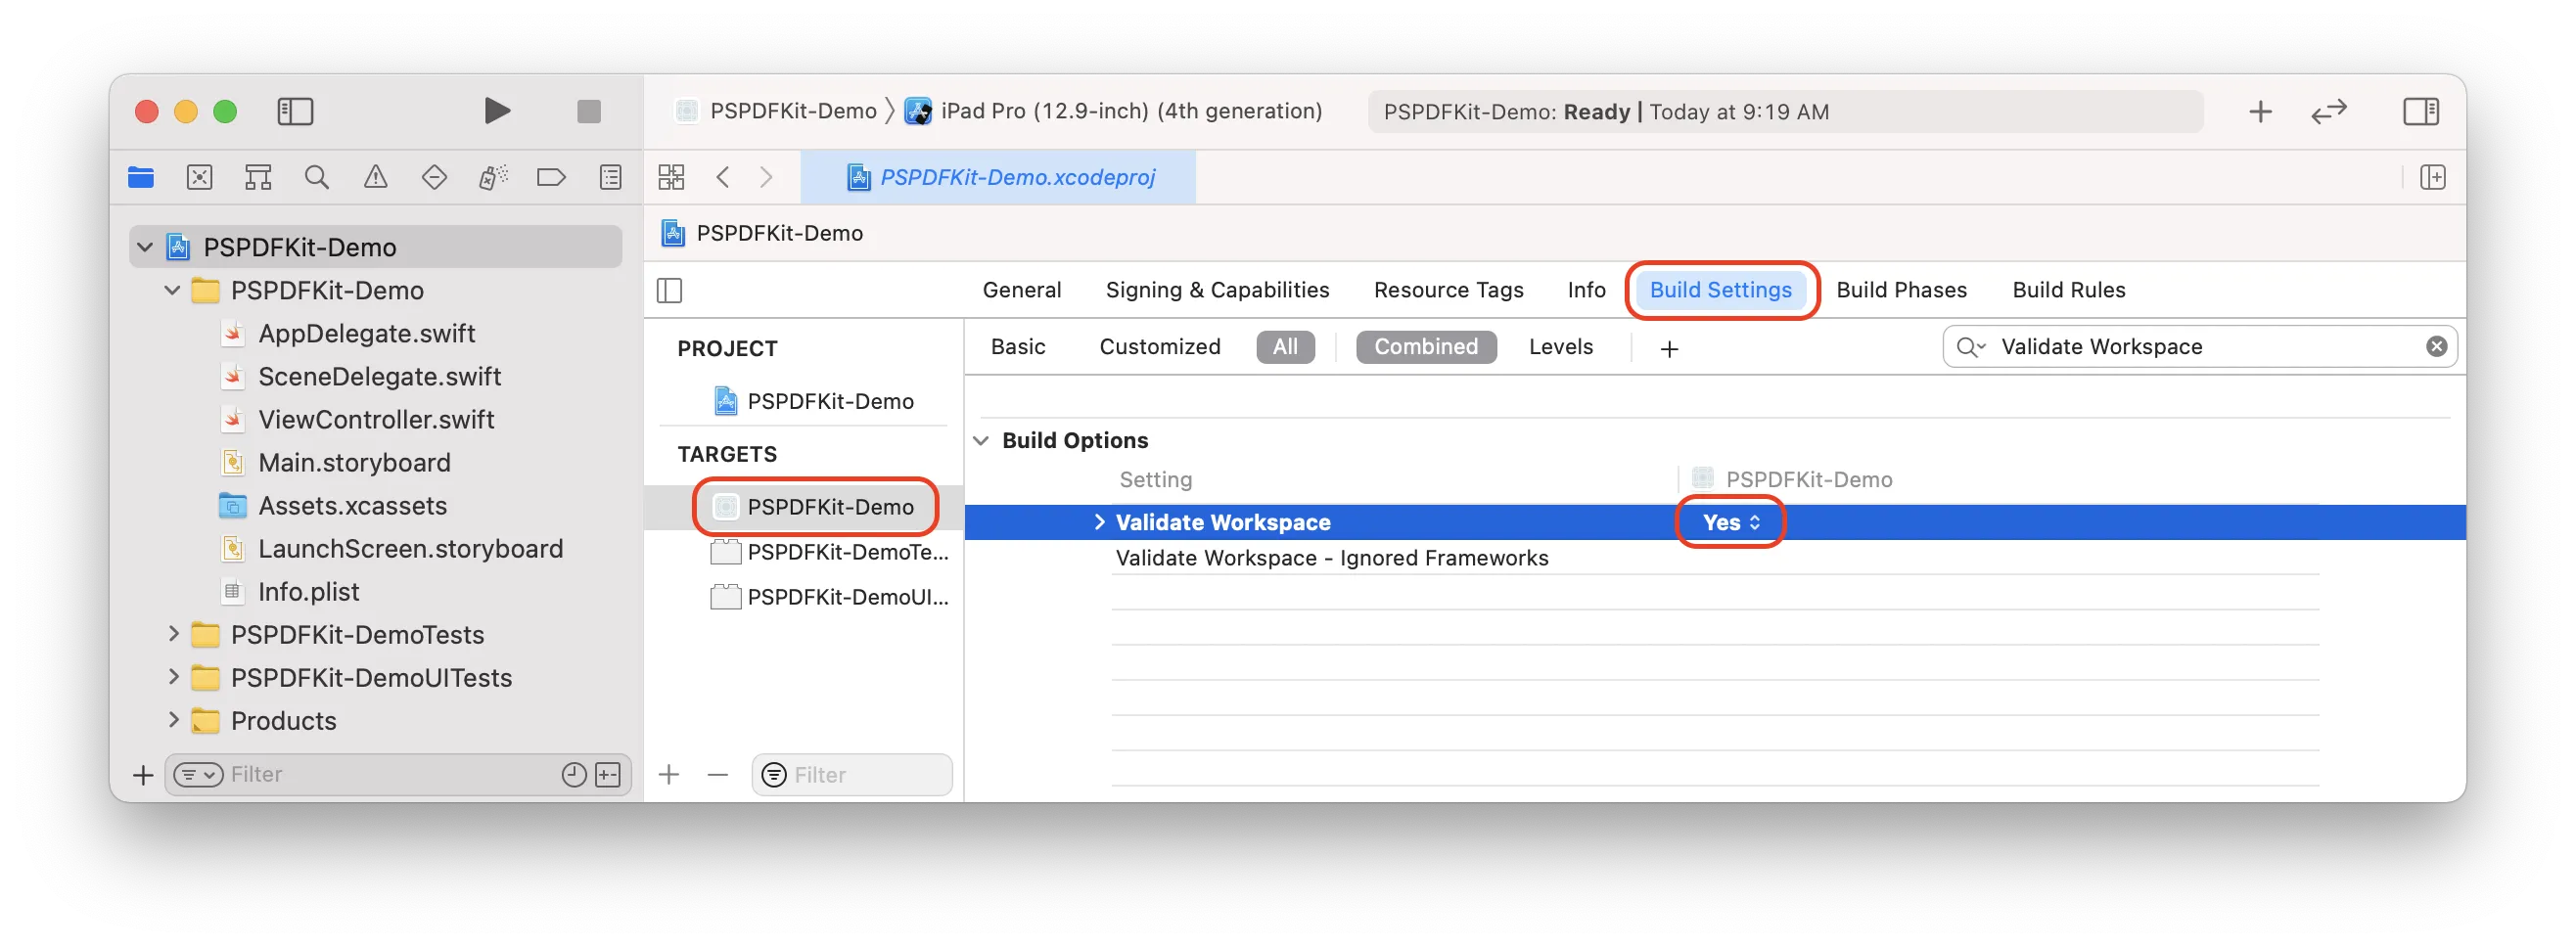Collapse the PSPDFKit-Demo root project
Viewport: 2576px width, 947px height.
[x=145, y=247]
